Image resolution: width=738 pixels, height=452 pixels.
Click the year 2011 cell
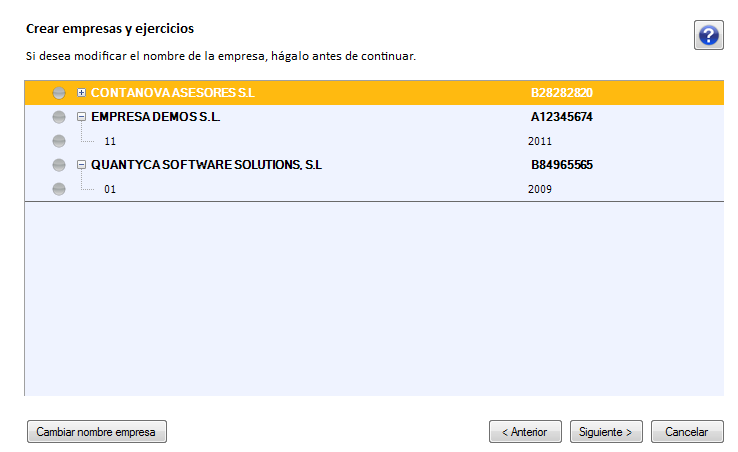point(540,141)
